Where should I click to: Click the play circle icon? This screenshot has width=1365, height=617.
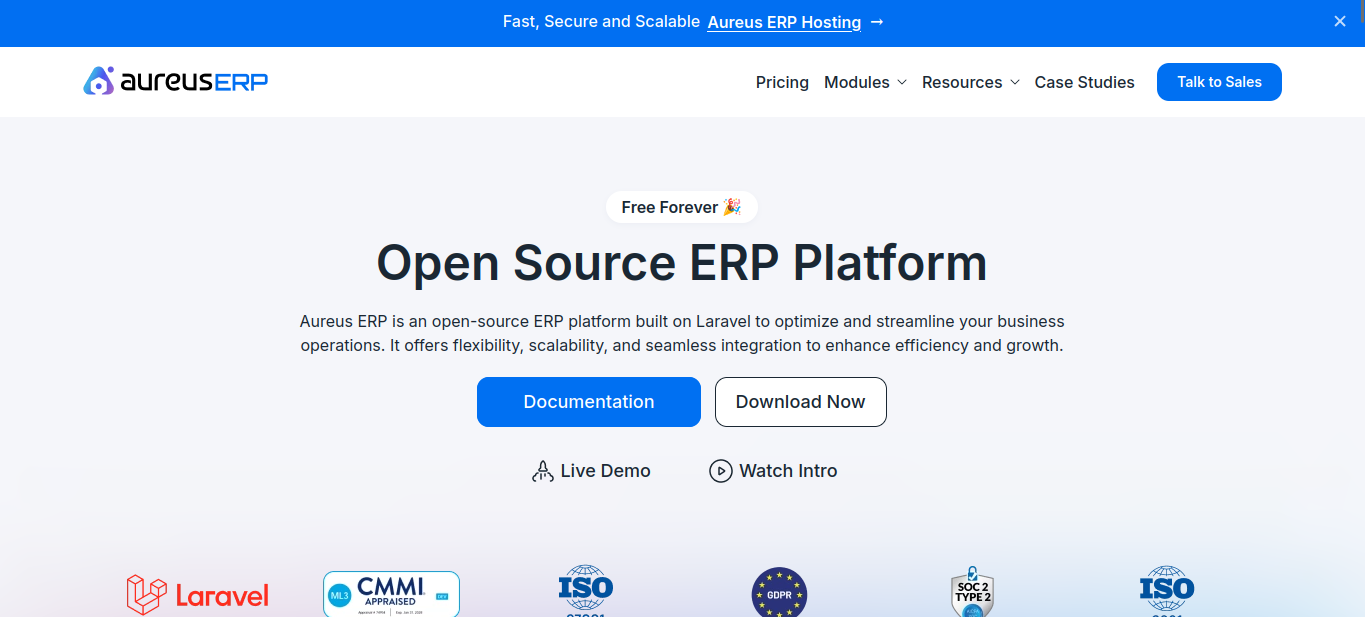point(720,471)
